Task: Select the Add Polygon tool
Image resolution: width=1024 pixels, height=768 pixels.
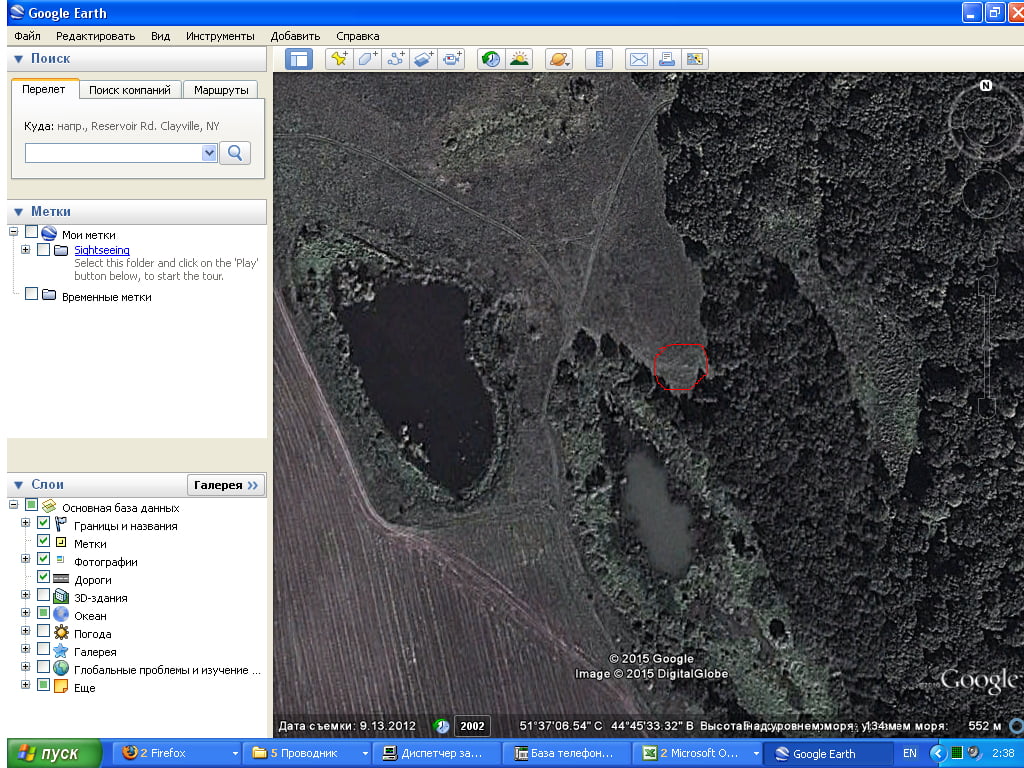Action: point(368,59)
